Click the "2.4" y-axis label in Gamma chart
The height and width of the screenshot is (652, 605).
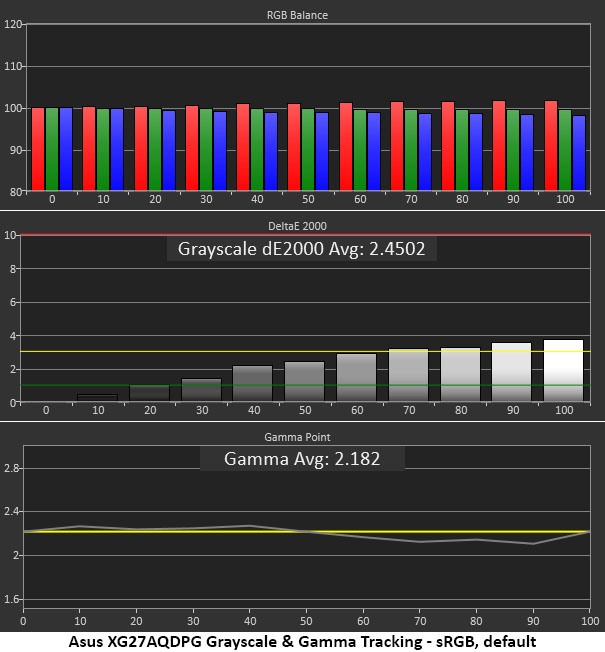click(x=11, y=512)
